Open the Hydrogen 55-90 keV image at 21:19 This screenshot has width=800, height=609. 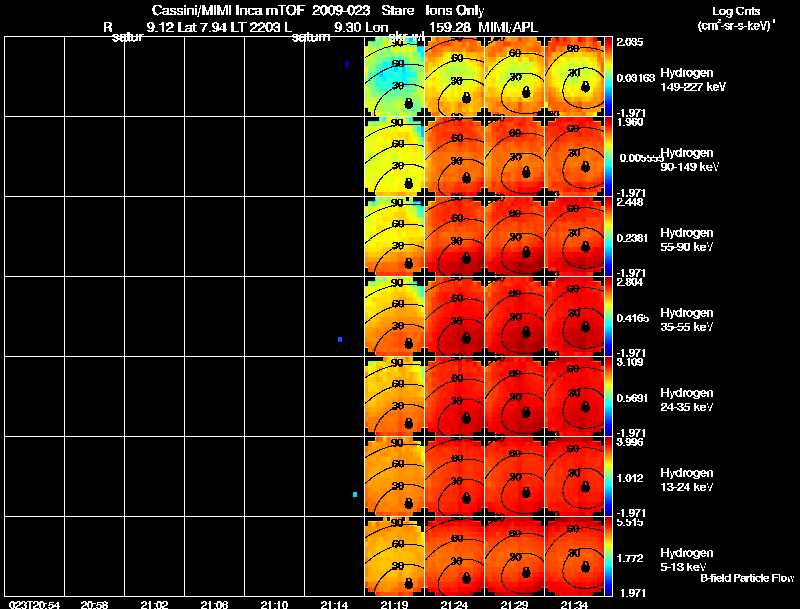(x=394, y=237)
